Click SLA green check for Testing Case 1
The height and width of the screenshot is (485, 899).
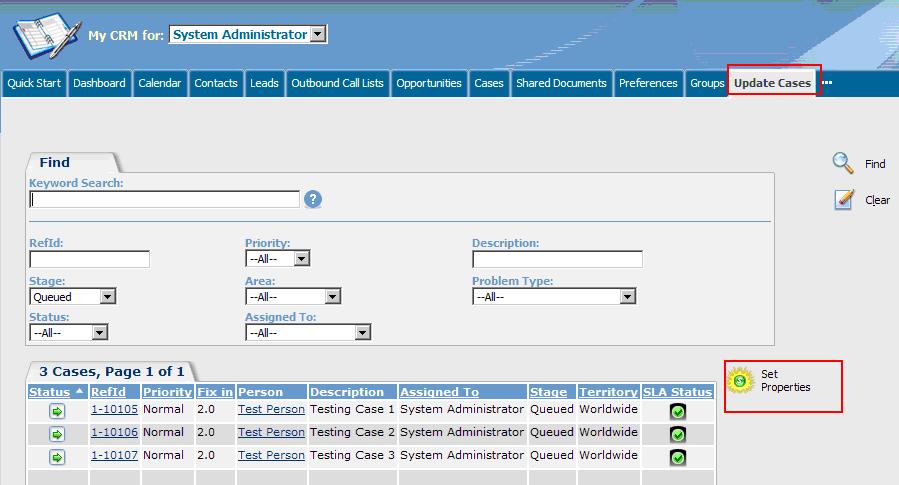point(678,411)
